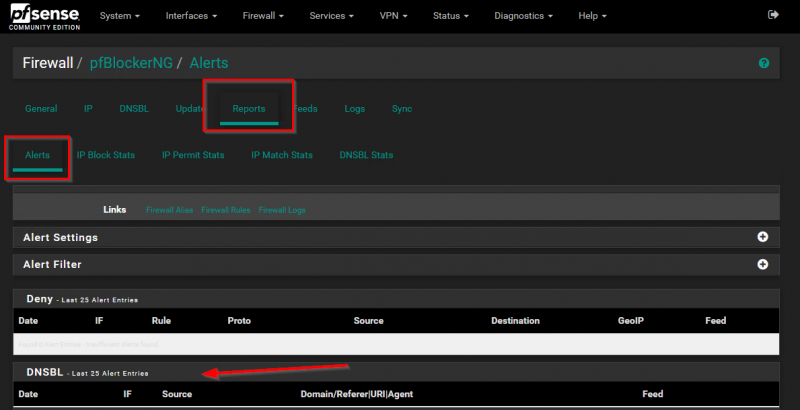Click the Domain/Referer|URI|Agent column header
Viewport: 800px width, 410px height.
click(357, 394)
